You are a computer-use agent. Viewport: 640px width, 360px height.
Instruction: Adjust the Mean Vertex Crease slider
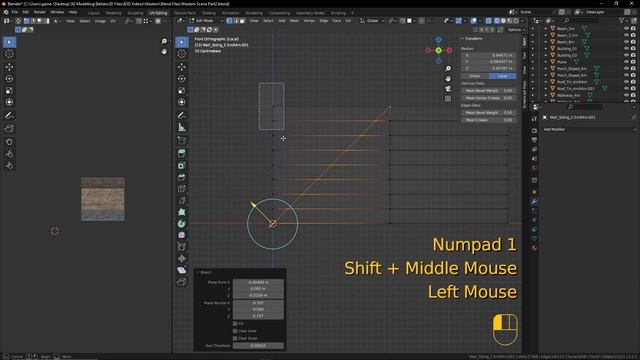489,98
